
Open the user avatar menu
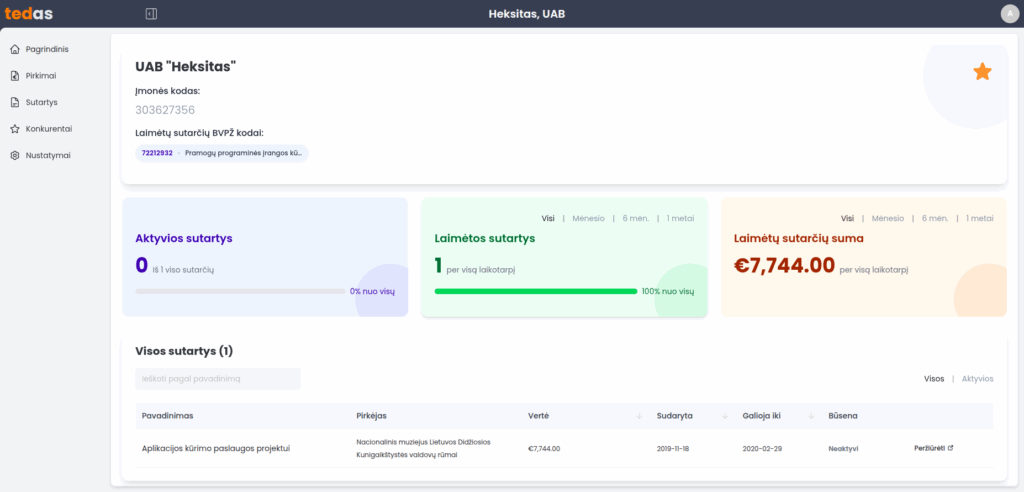click(1010, 14)
